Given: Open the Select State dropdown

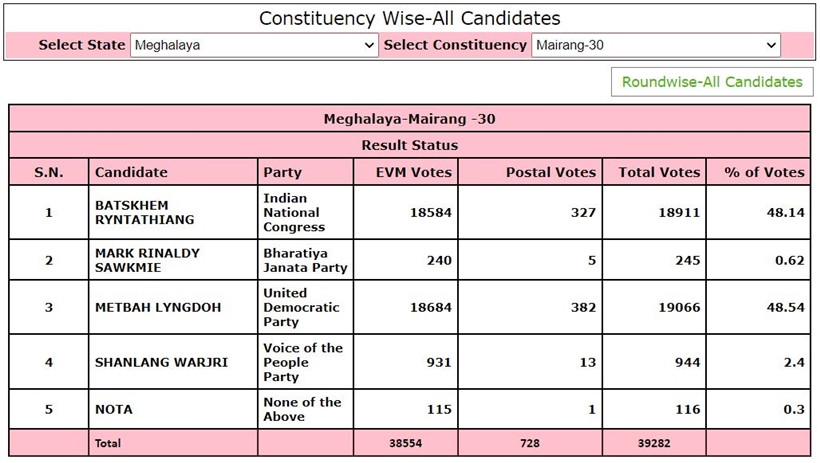Looking at the screenshot, I should coord(254,46).
